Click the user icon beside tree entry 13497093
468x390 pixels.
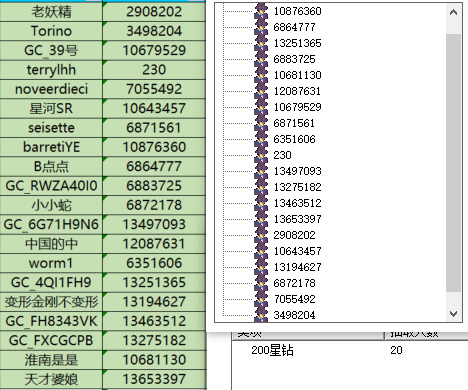pyautogui.click(x=261, y=171)
